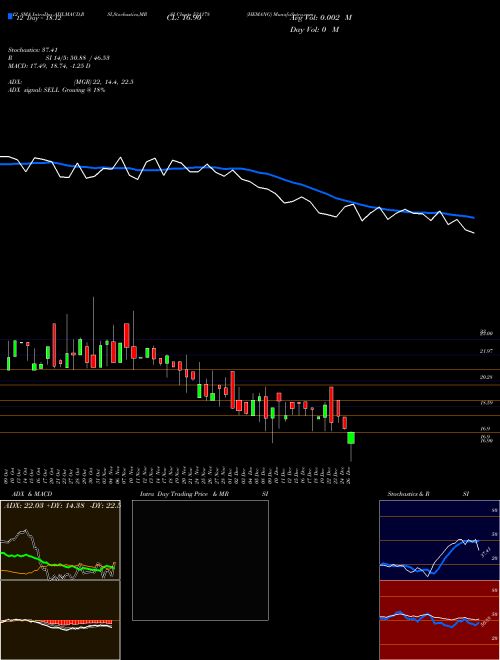Click the rotated 37.41 label in Stochastics chart
This screenshot has width=500, height=660.
(x=485, y=552)
